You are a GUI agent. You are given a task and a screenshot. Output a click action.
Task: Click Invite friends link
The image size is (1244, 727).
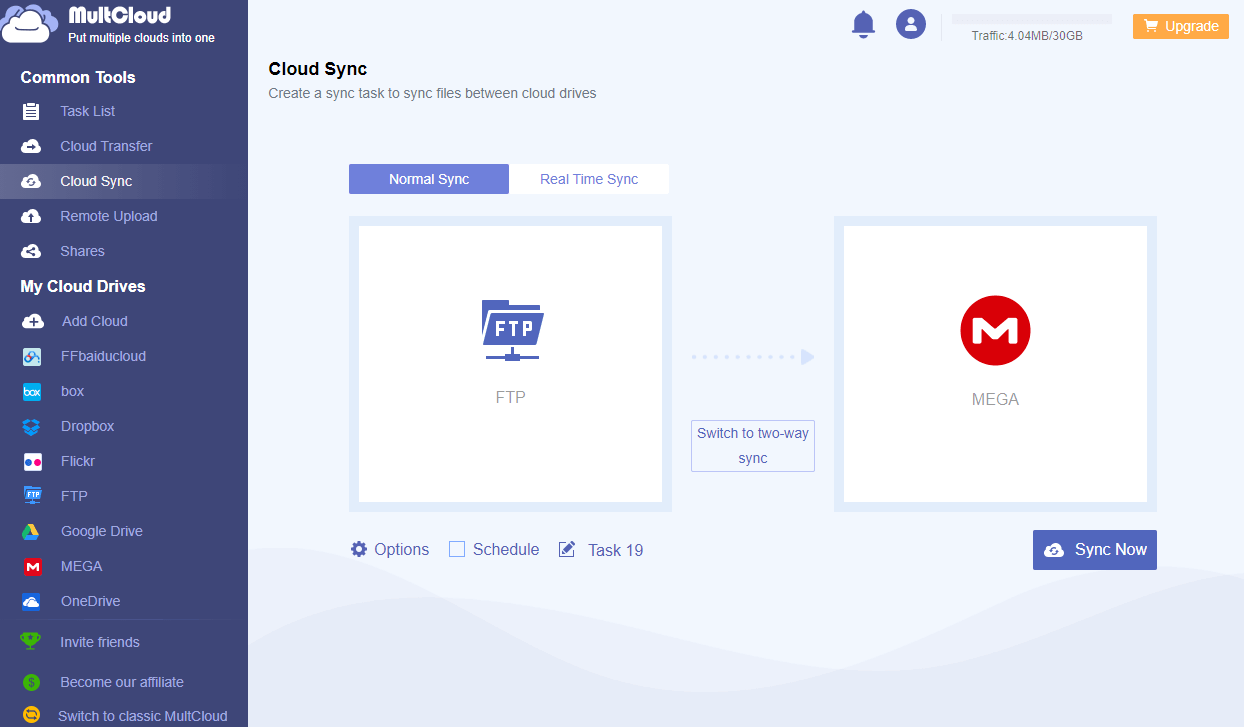[x=100, y=642]
